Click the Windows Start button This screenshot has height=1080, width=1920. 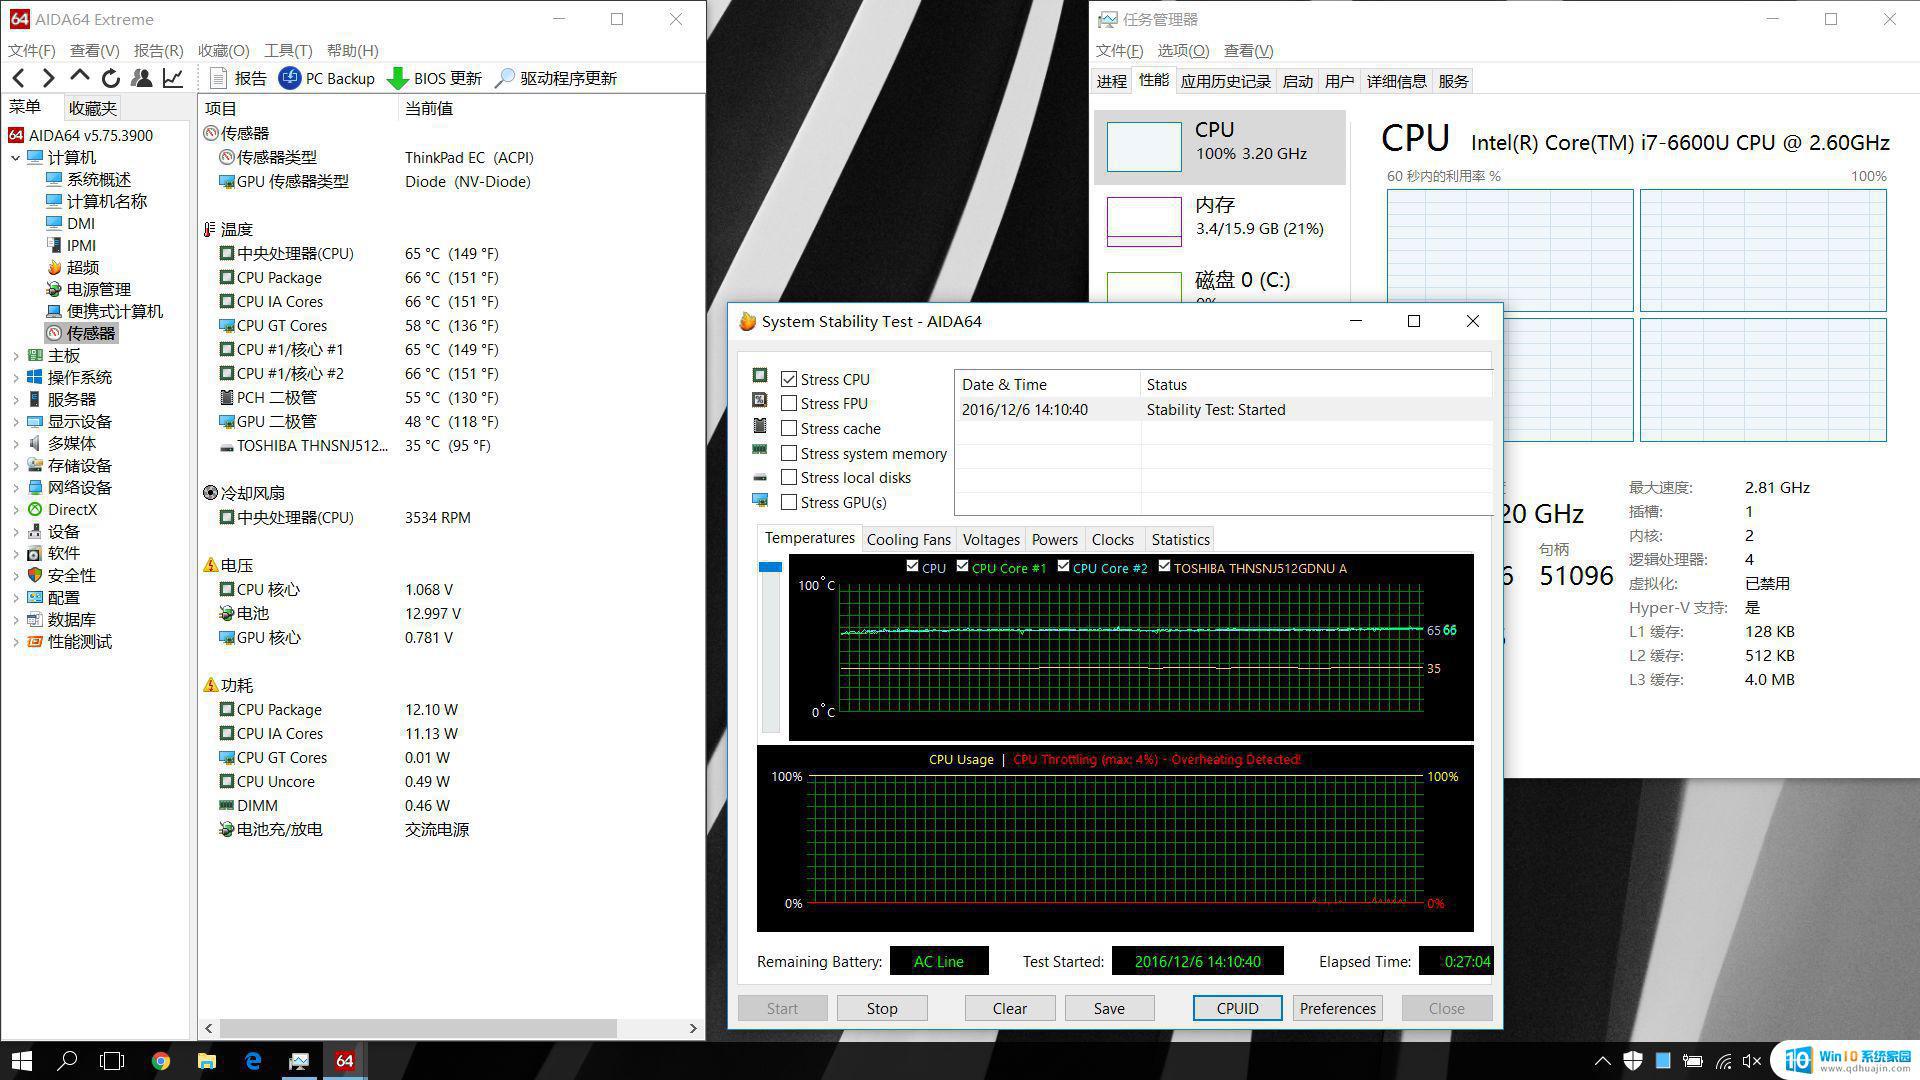[x=21, y=1061]
